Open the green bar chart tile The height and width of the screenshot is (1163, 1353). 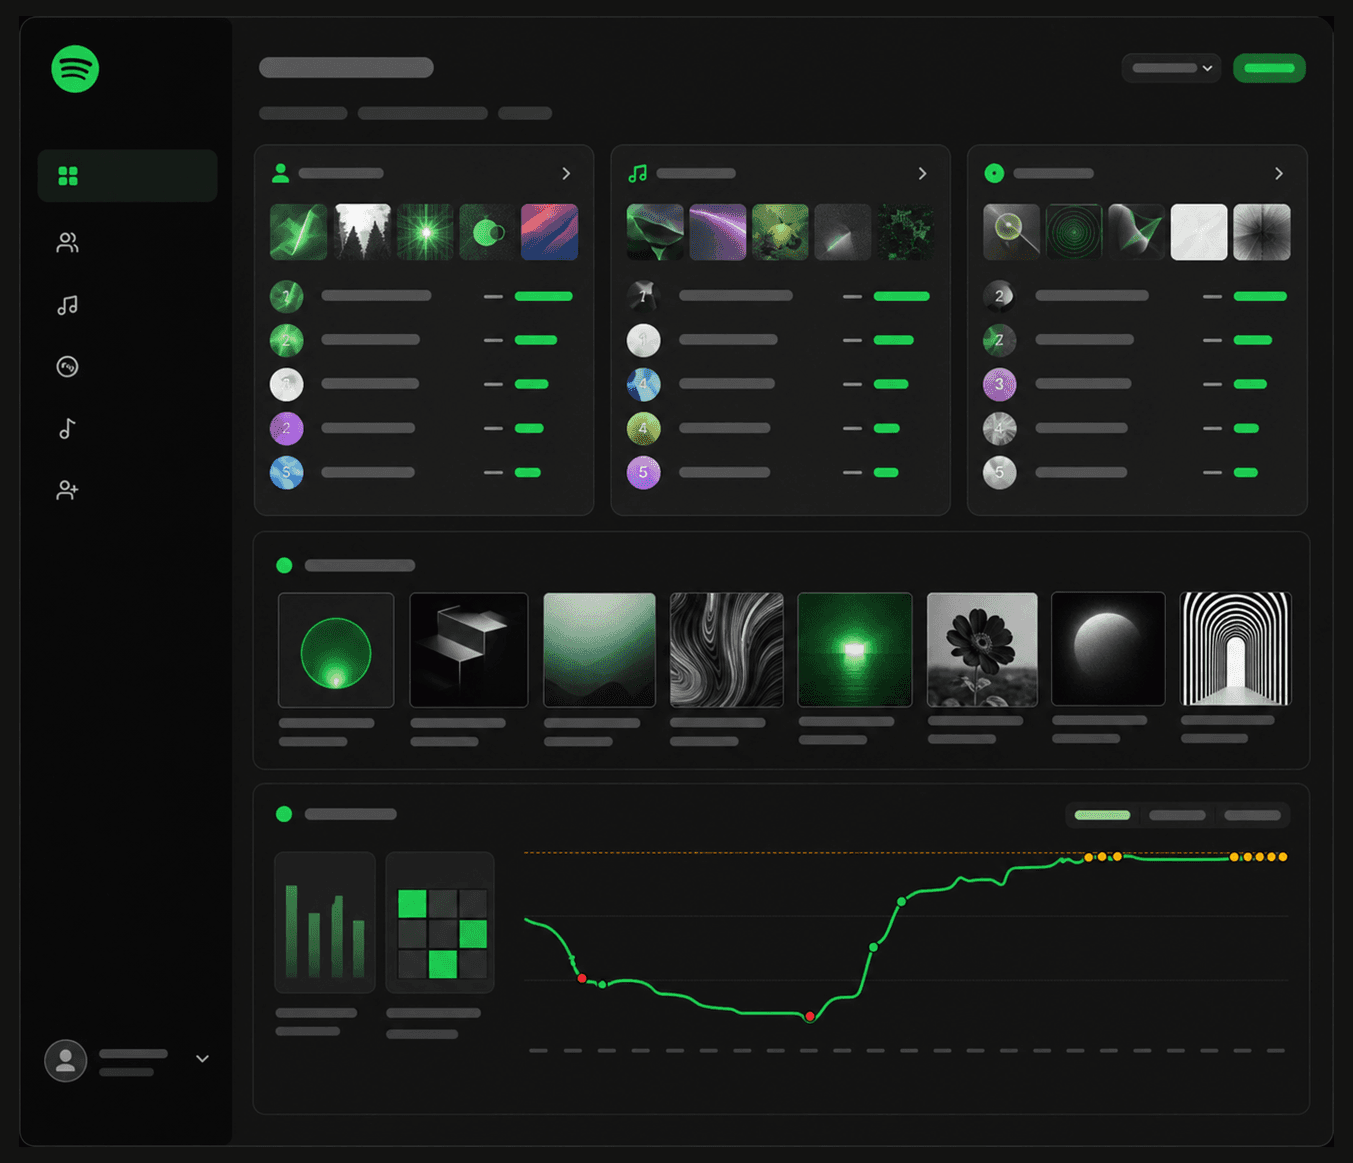(x=325, y=922)
